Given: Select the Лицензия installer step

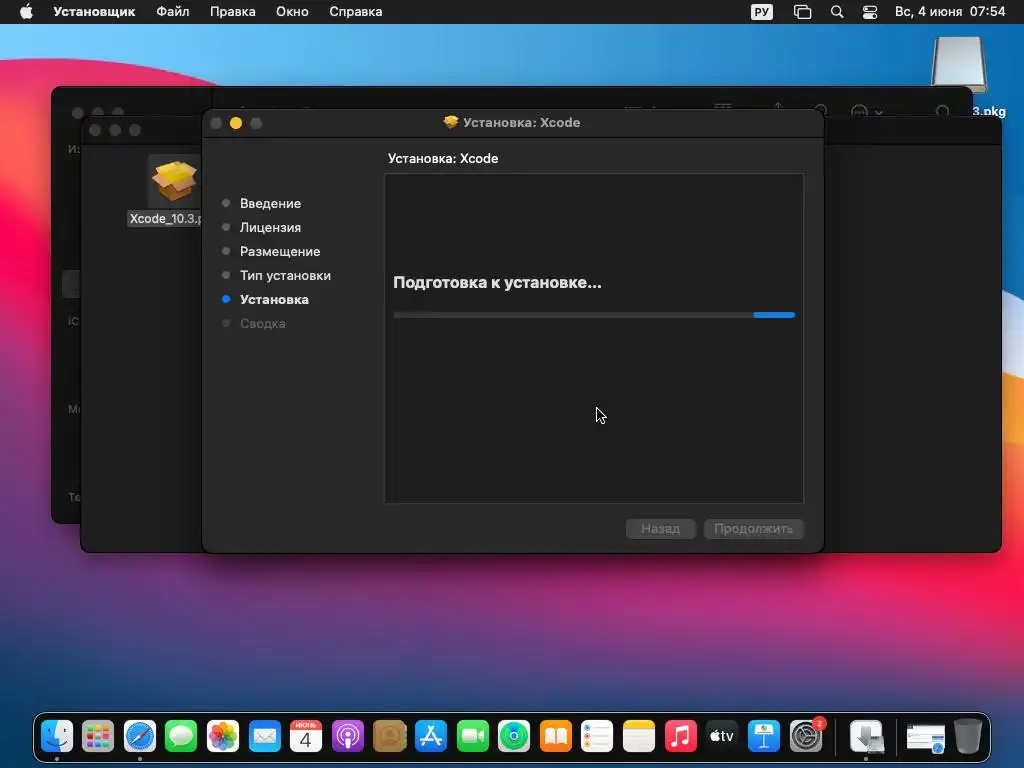Looking at the screenshot, I should [x=270, y=227].
